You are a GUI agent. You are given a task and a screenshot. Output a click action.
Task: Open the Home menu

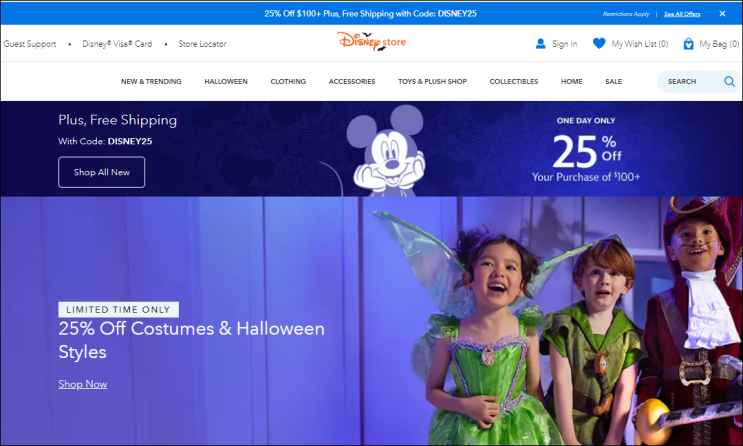pos(571,82)
